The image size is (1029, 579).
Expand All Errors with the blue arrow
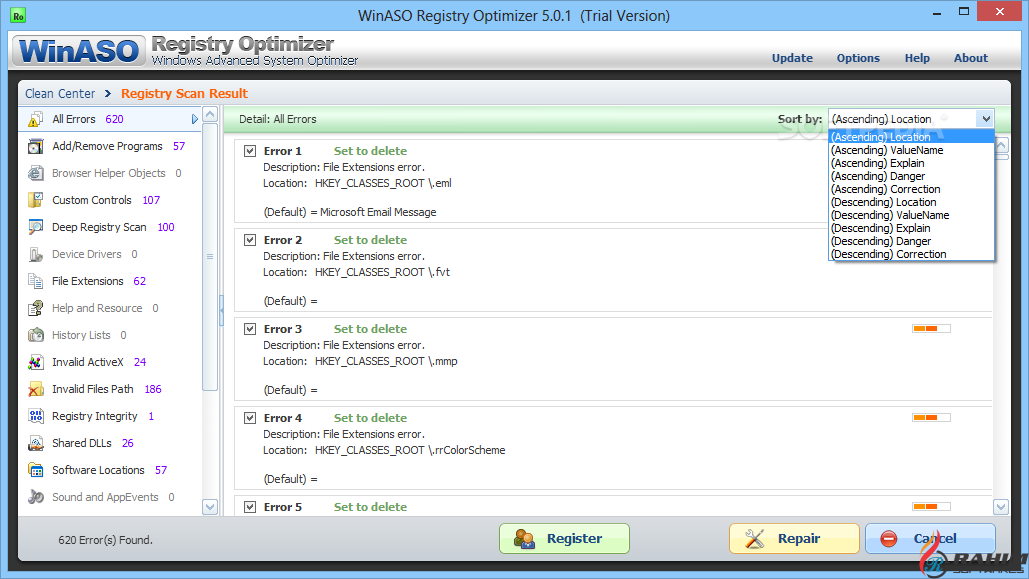[x=194, y=119]
